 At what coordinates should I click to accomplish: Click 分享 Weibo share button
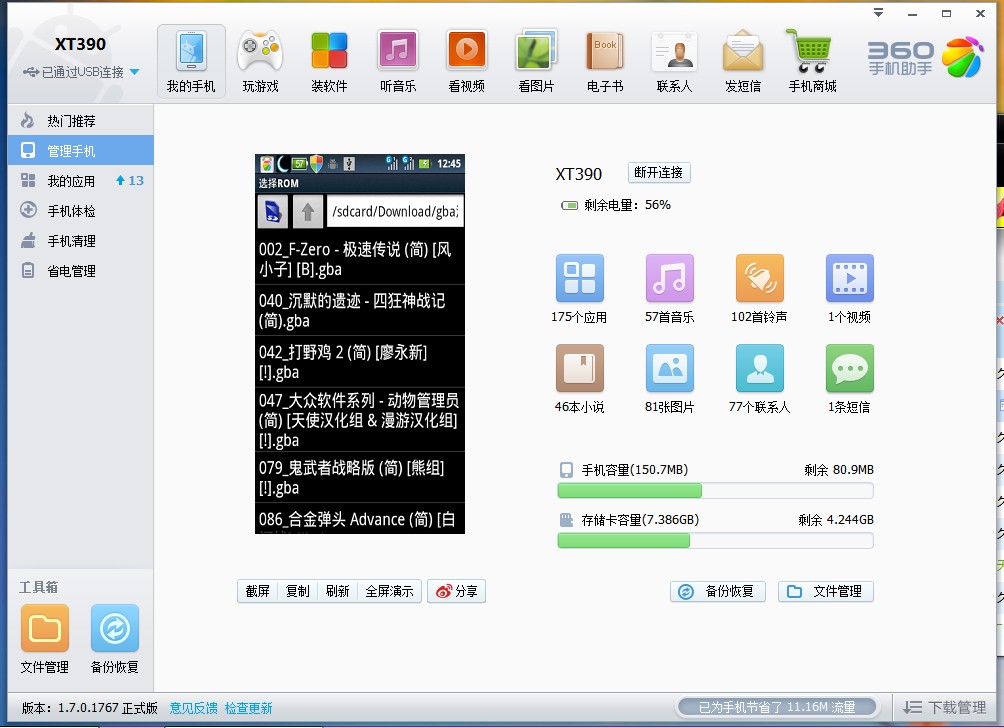(457, 591)
